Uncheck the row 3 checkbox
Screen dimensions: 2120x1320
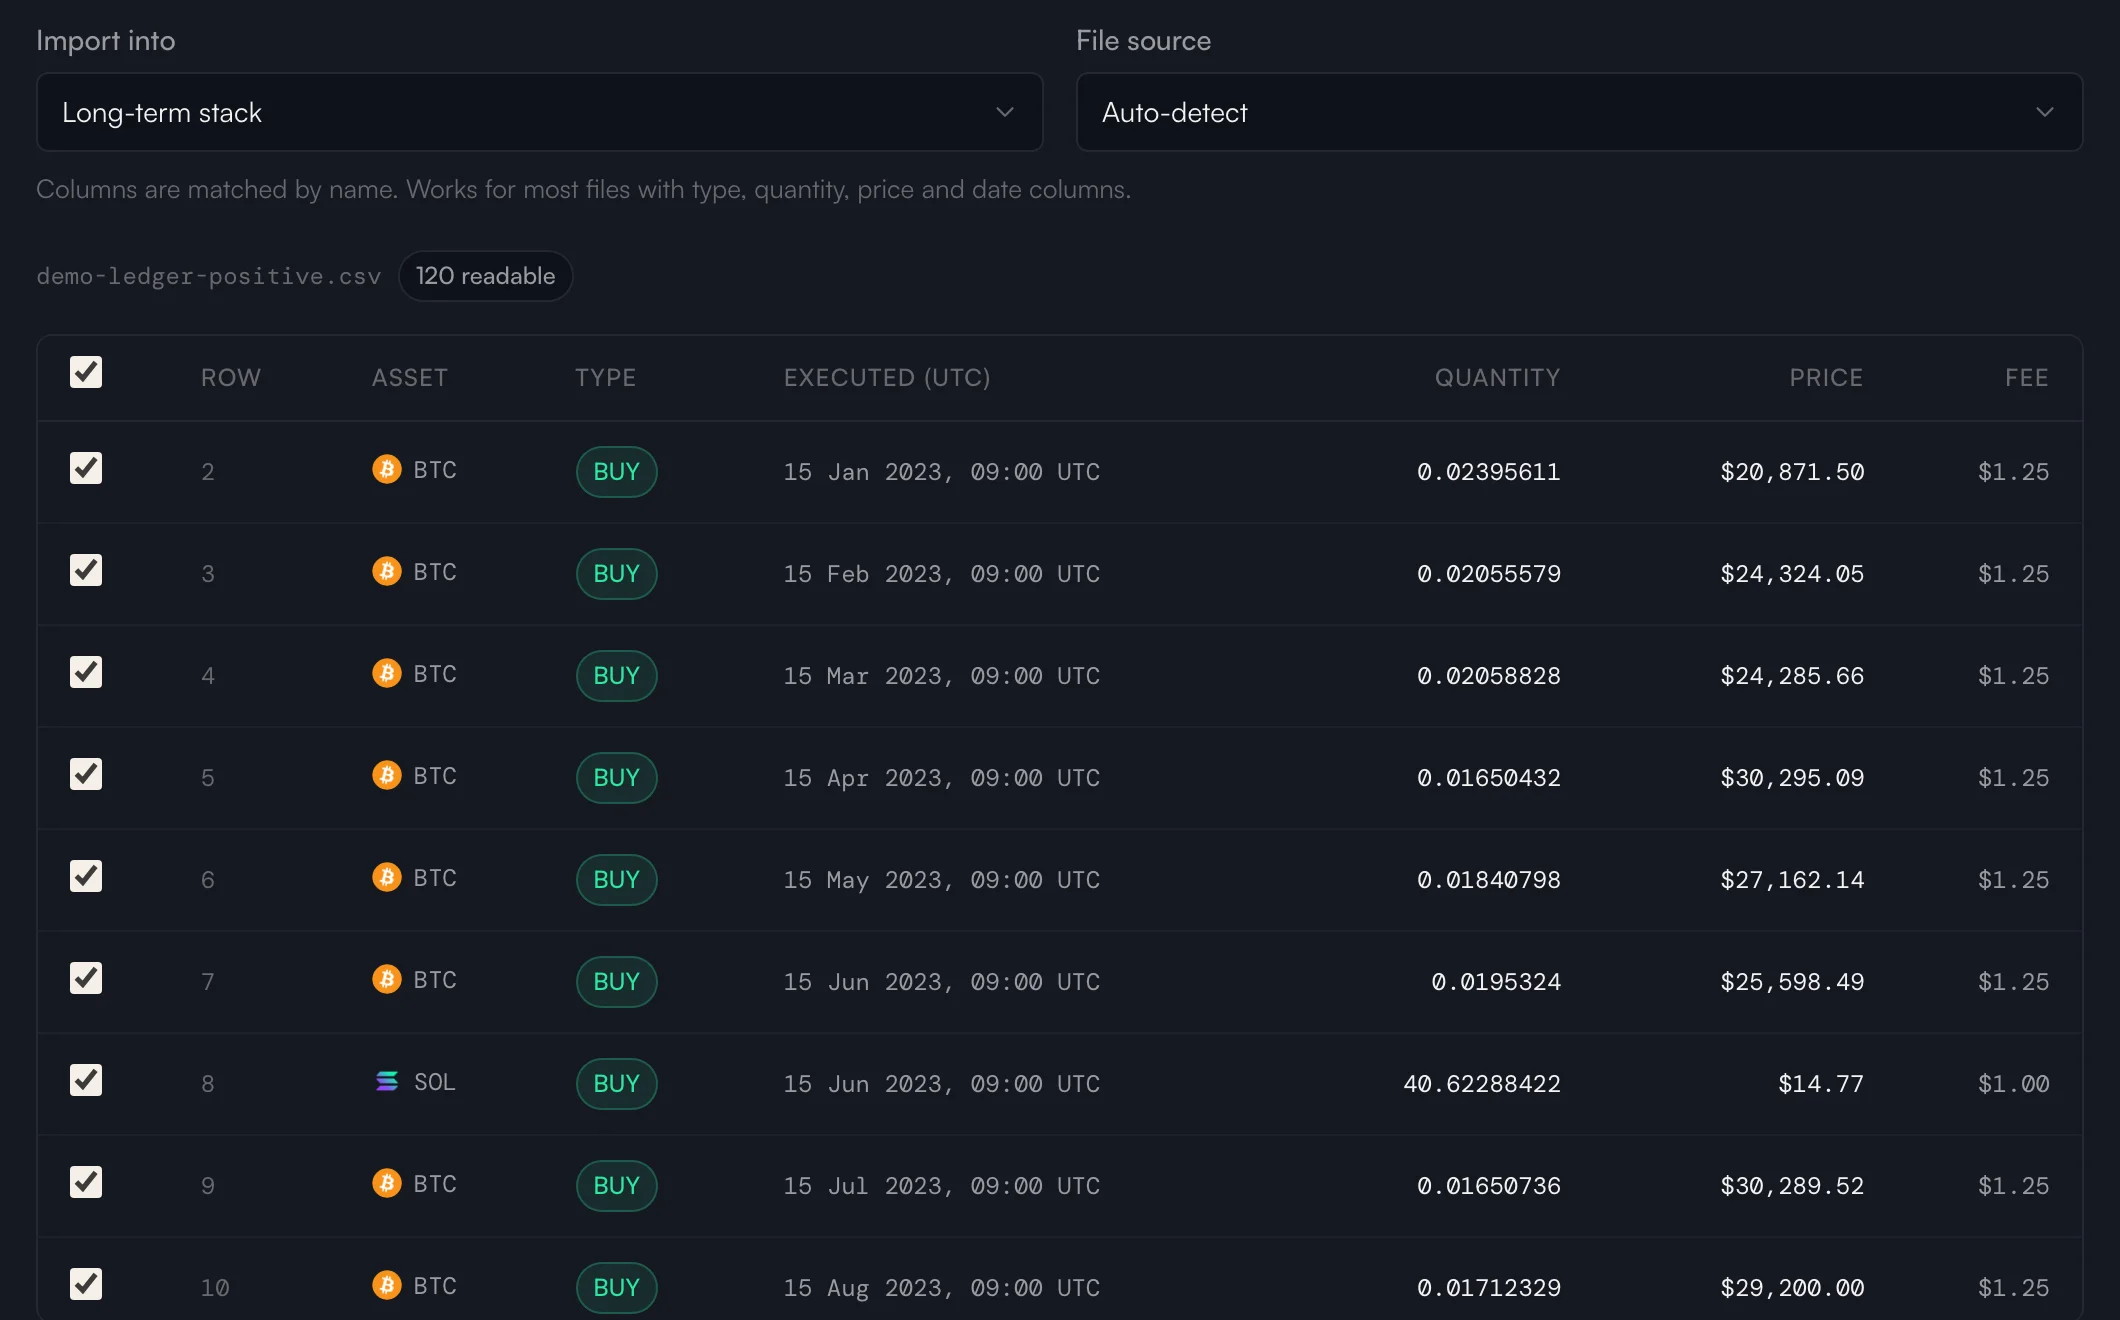(x=86, y=570)
